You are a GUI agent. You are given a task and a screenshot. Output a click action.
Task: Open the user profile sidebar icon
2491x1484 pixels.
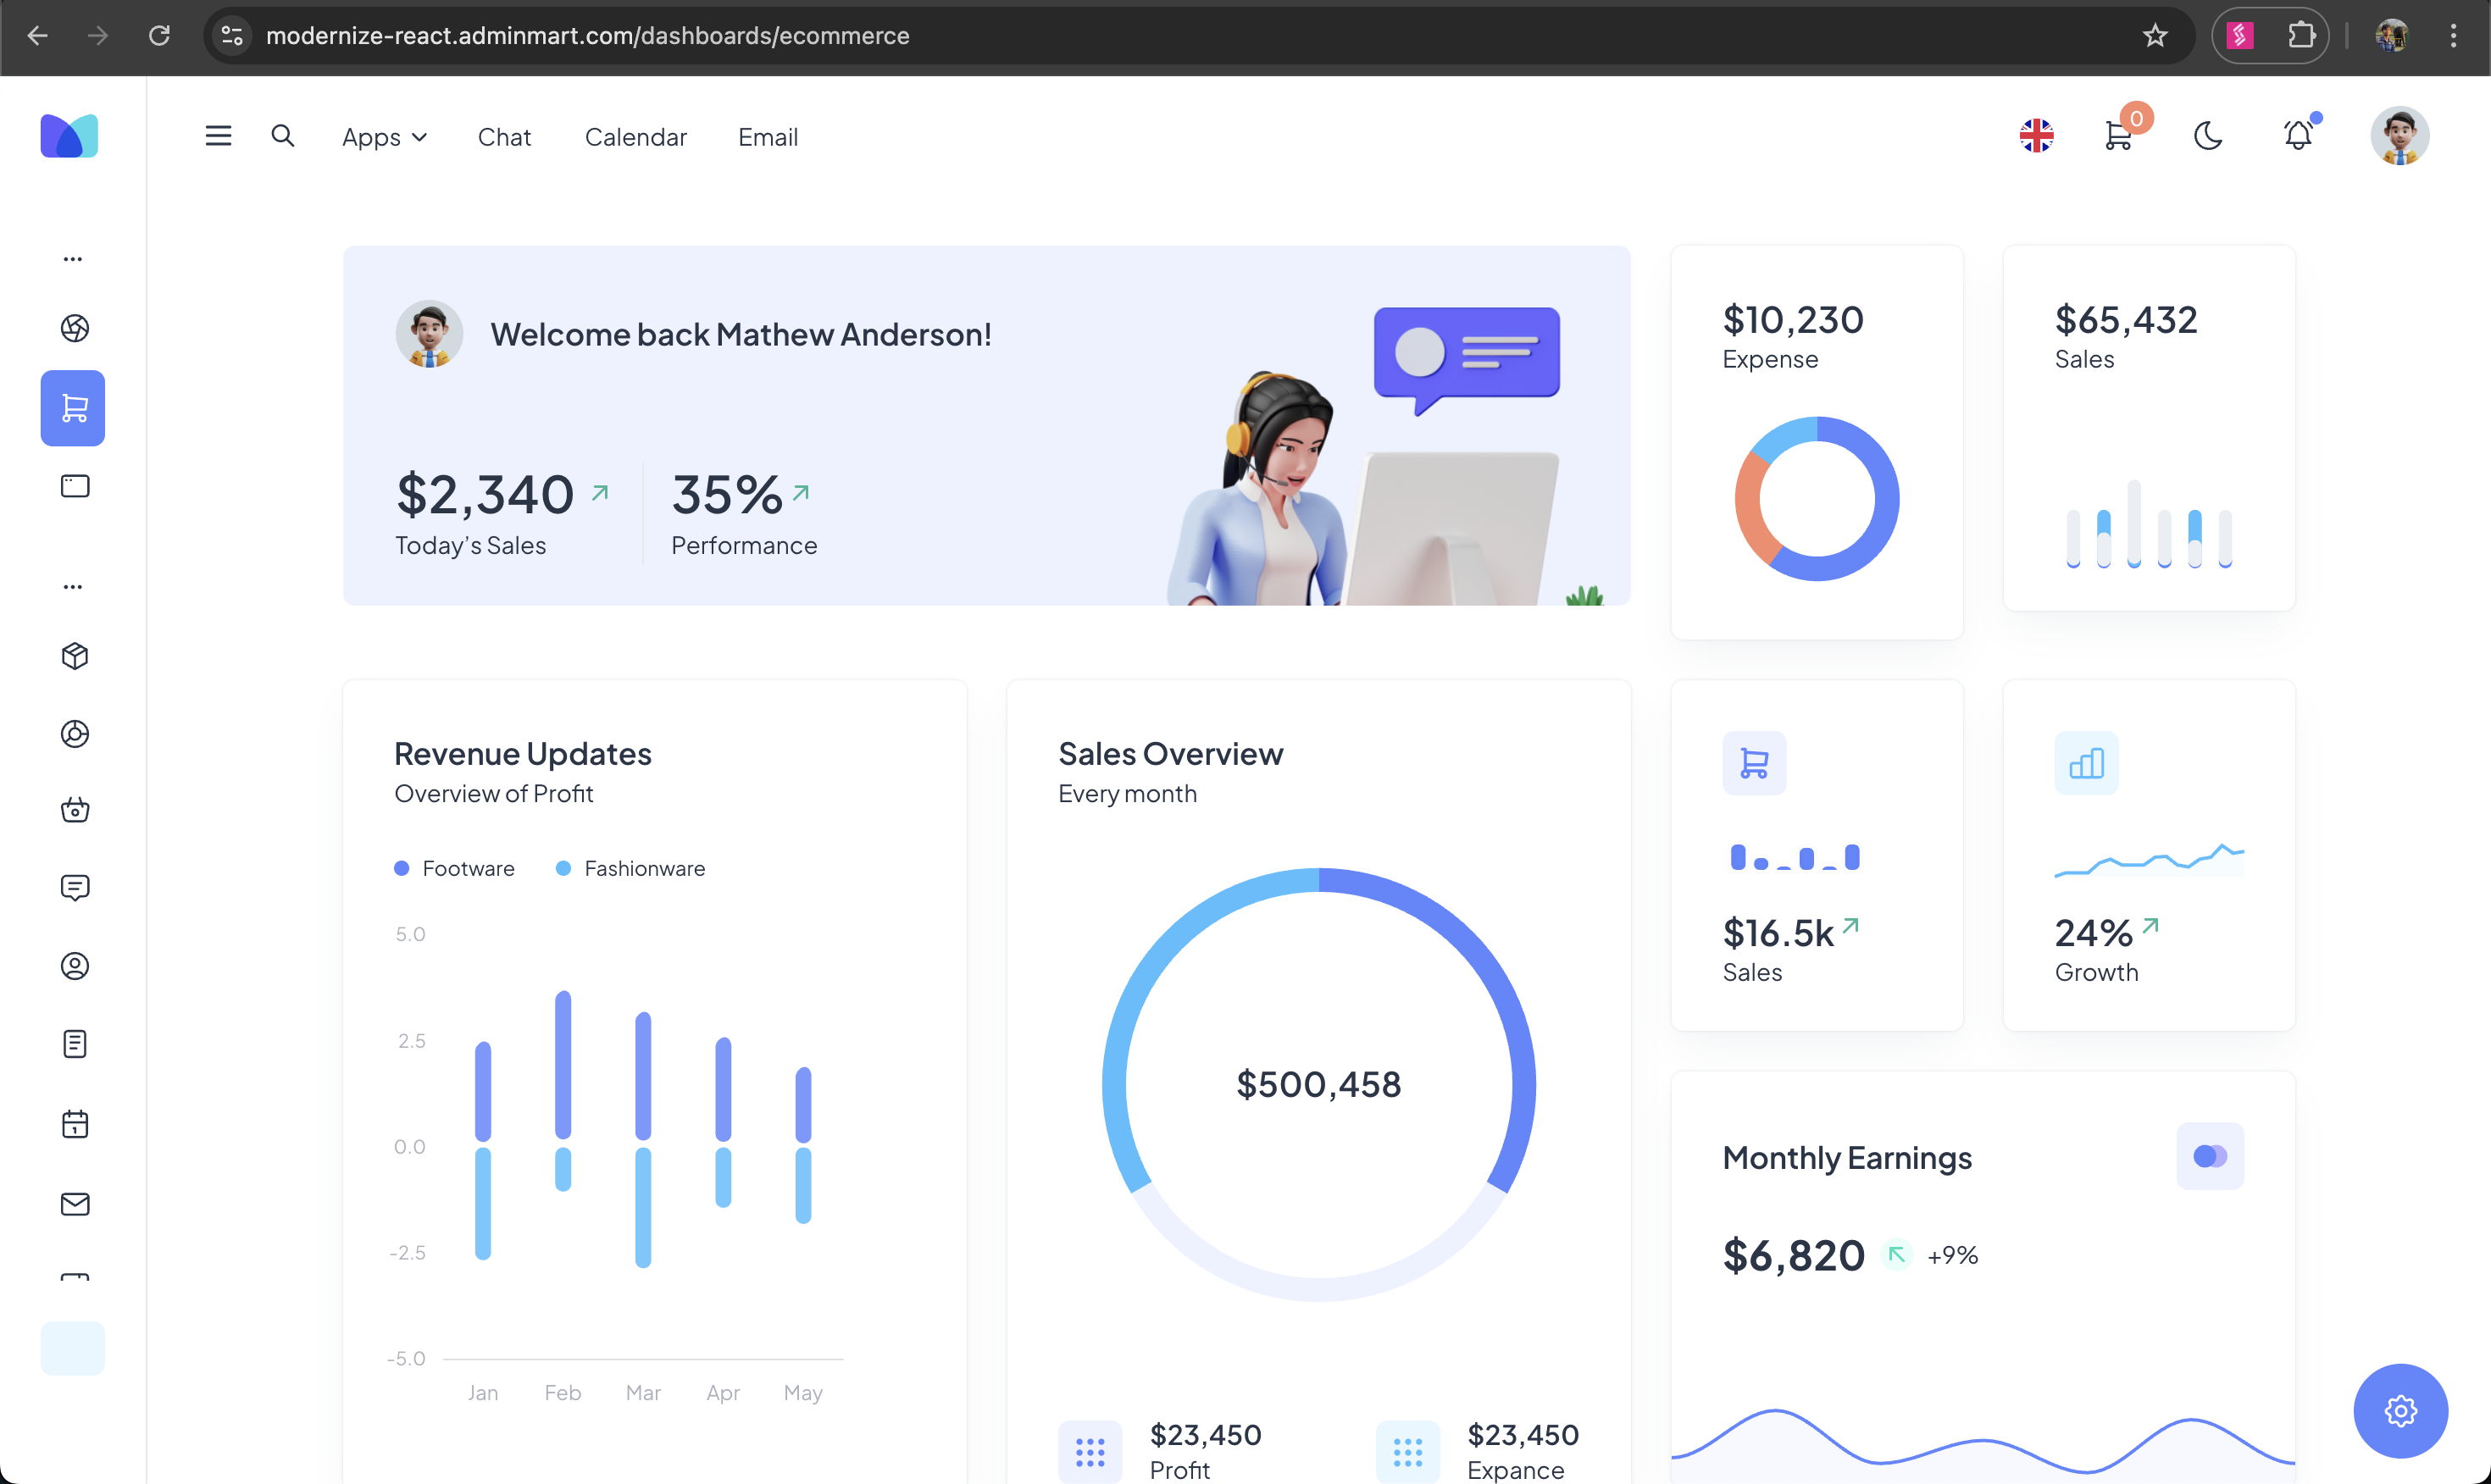pos(75,966)
